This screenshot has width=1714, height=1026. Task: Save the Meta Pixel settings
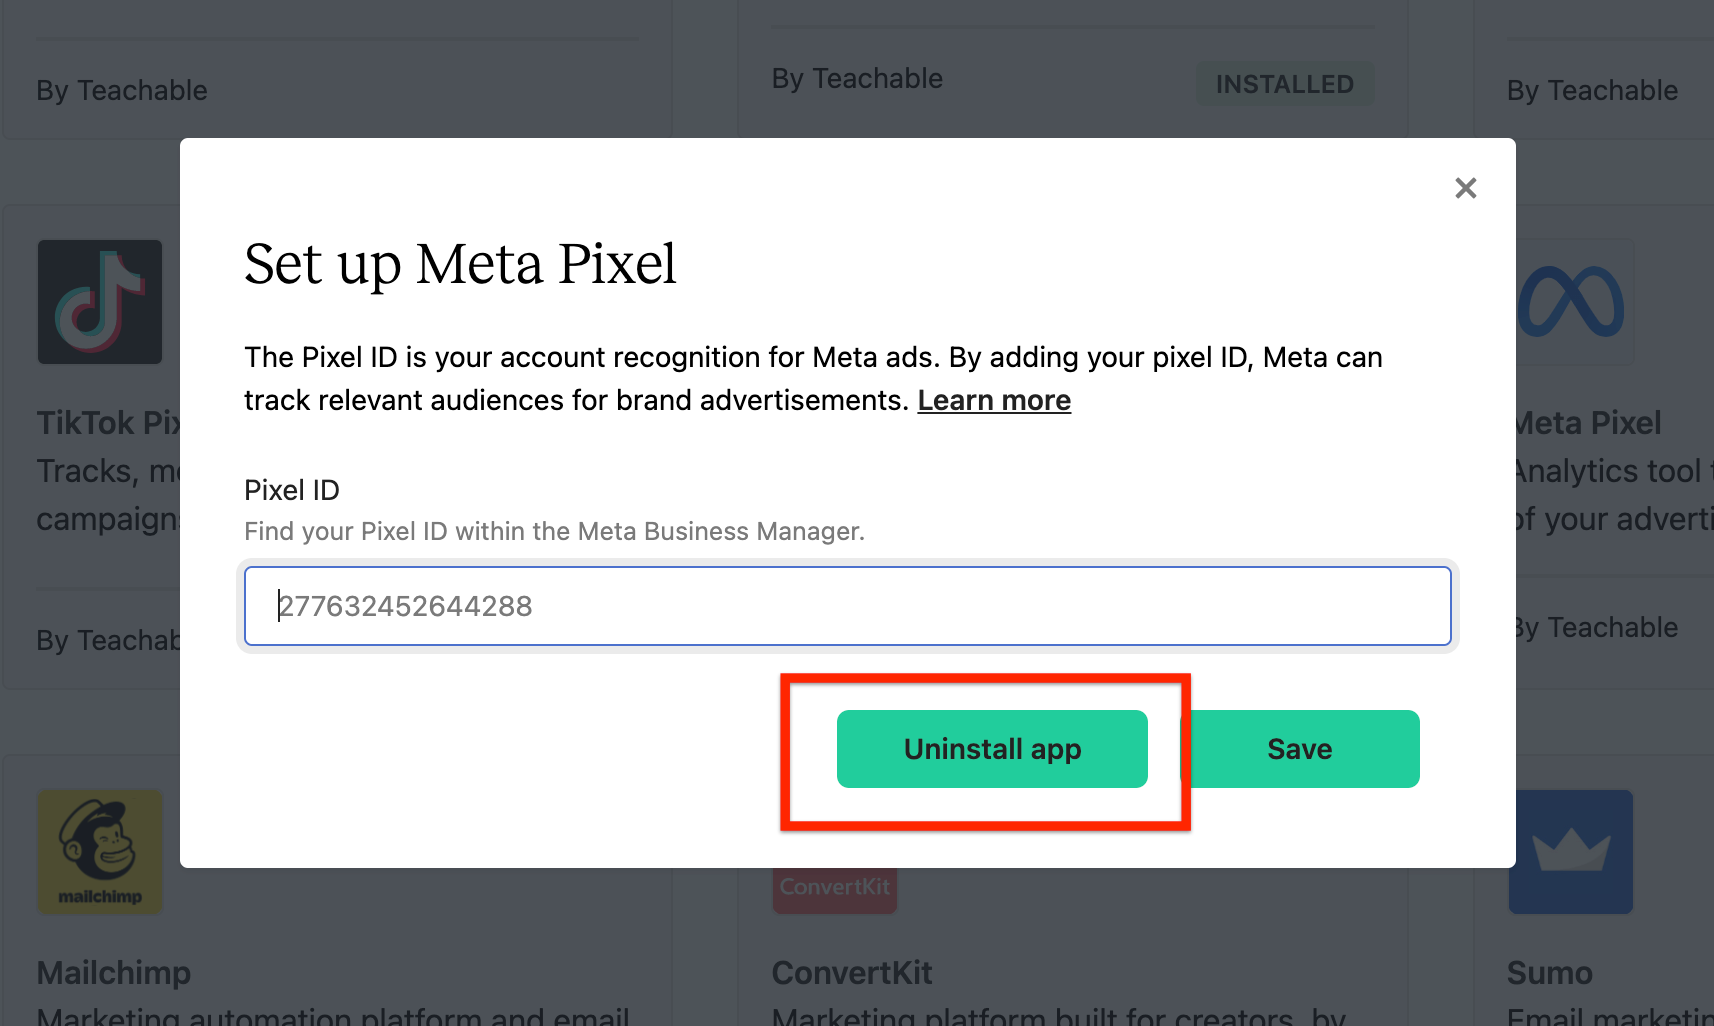(1300, 749)
